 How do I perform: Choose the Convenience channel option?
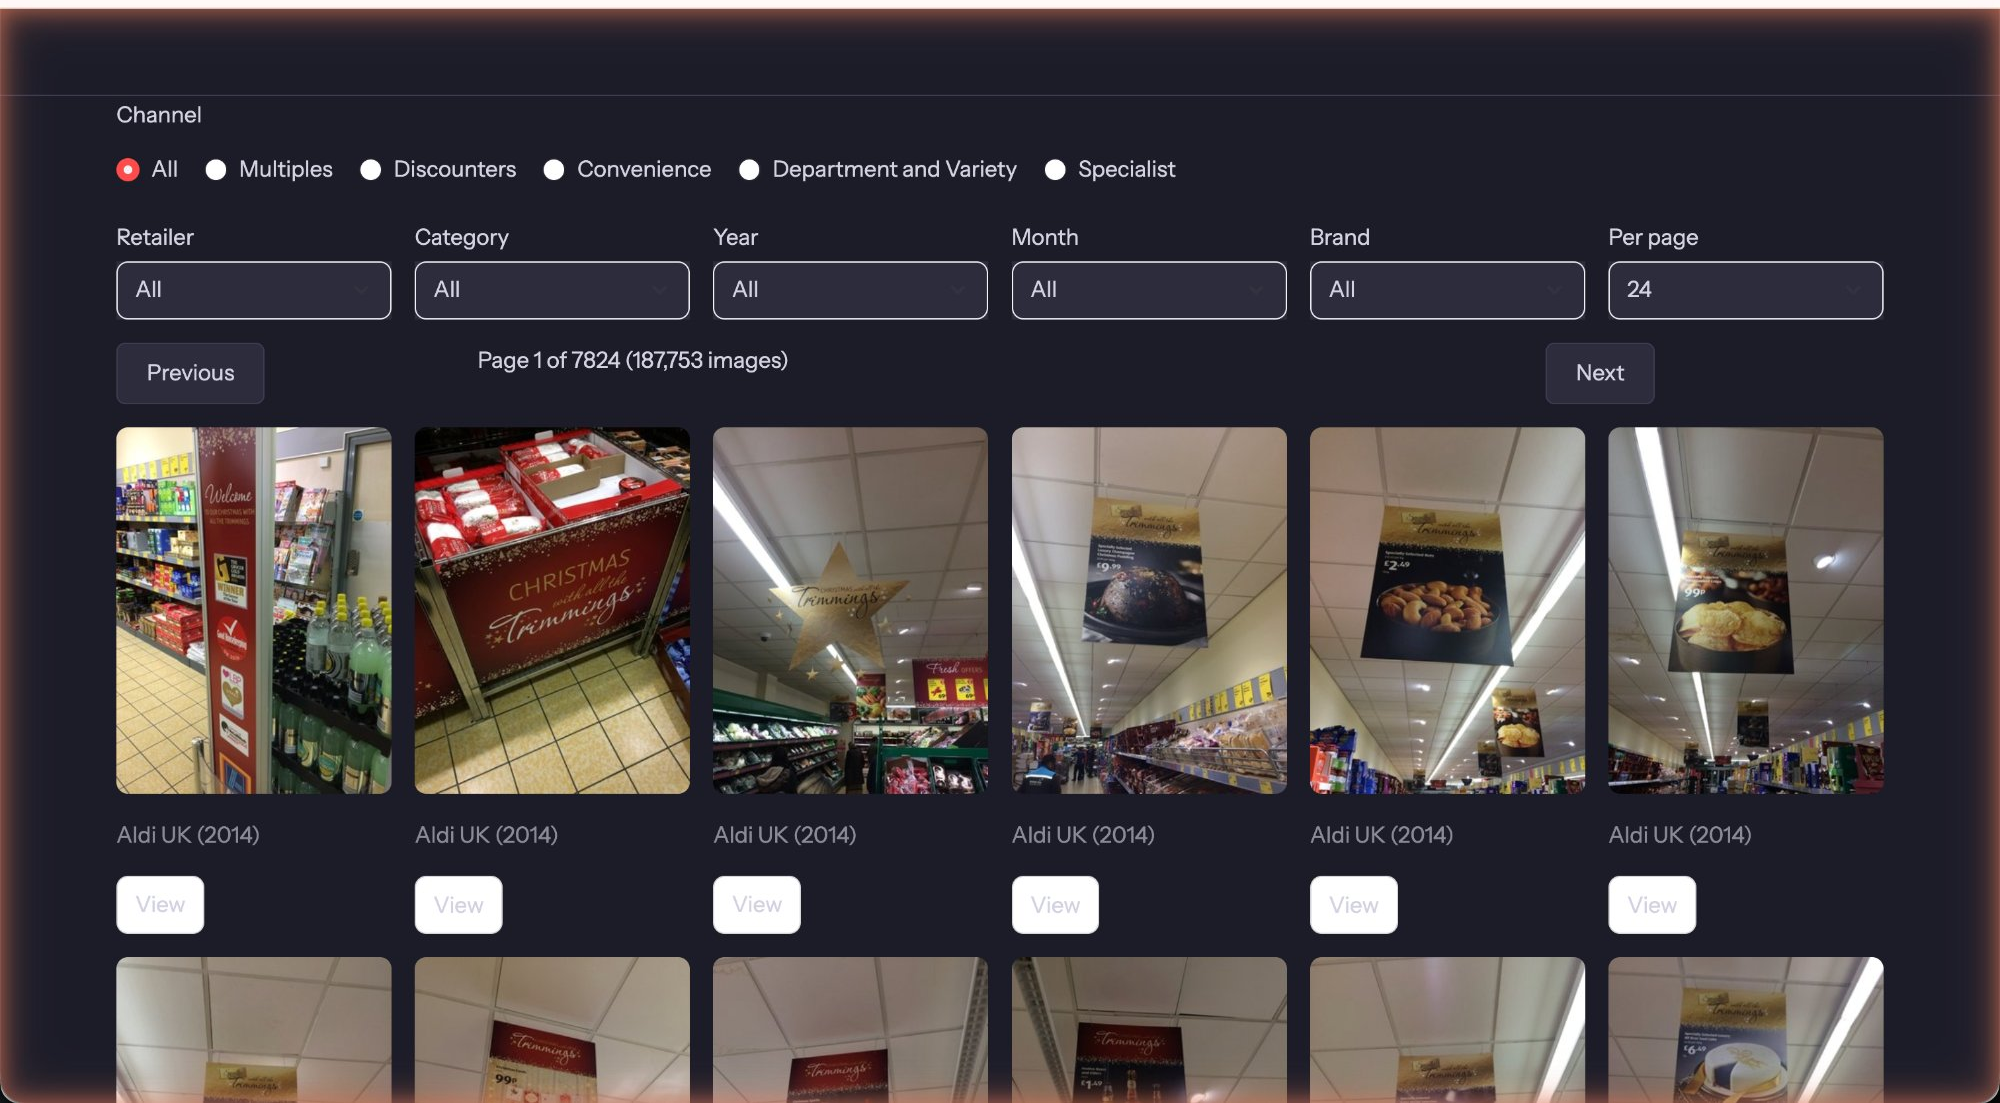[553, 169]
